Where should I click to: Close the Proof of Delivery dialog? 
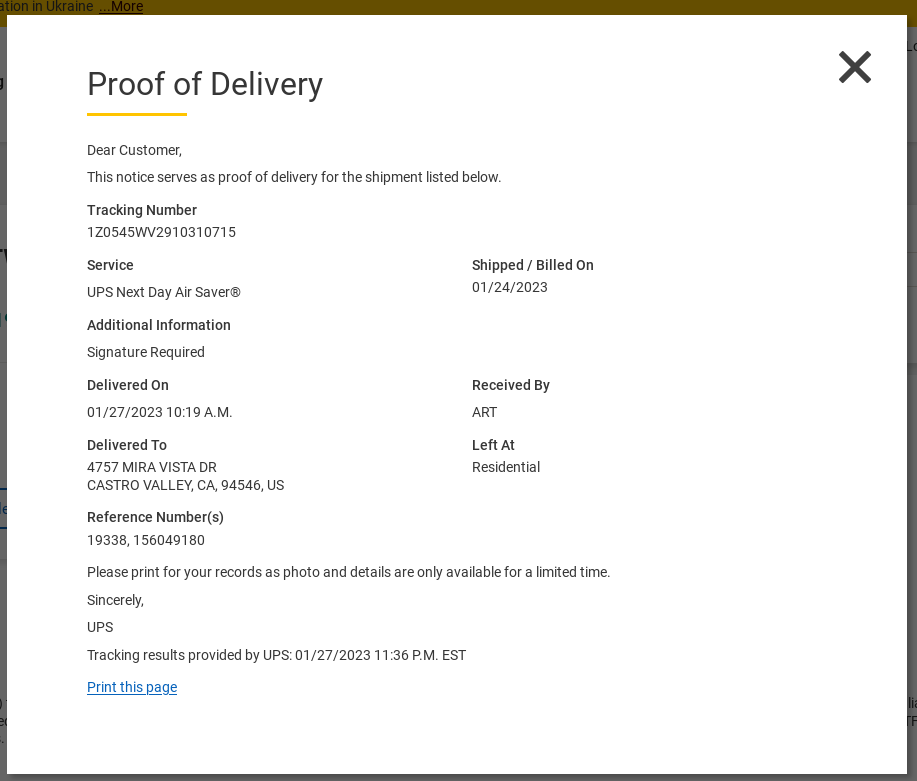tap(854, 67)
